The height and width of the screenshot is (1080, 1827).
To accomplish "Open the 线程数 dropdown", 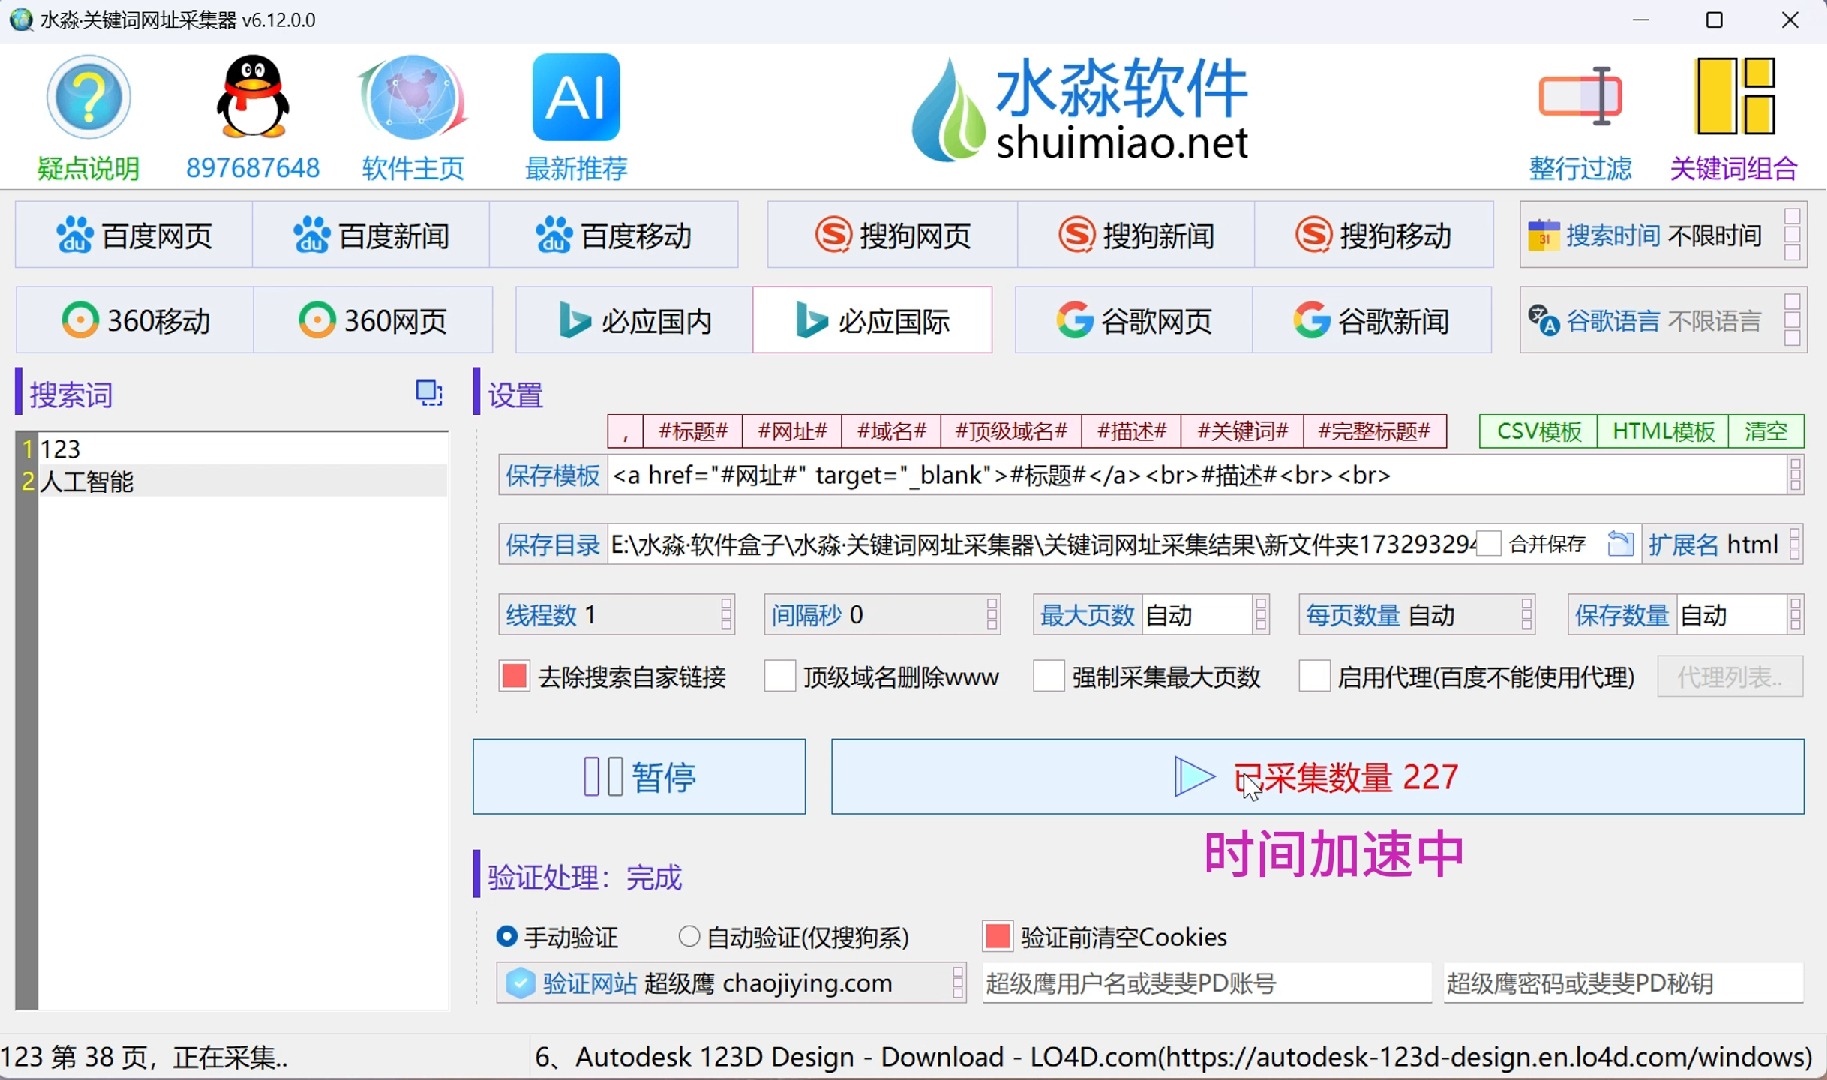I will (617, 615).
